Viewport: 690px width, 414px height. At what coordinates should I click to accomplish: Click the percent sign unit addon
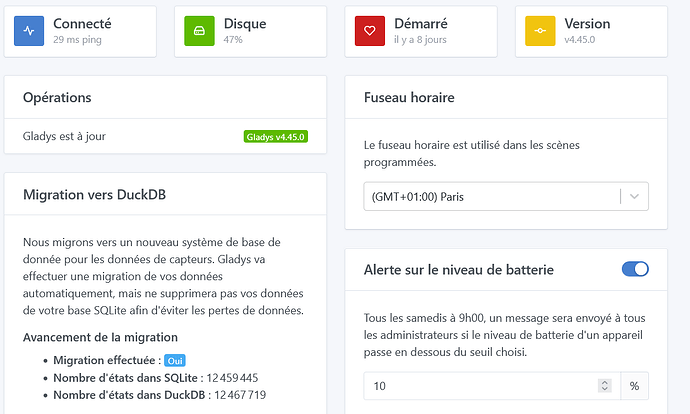pyautogui.click(x=634, y=386)
